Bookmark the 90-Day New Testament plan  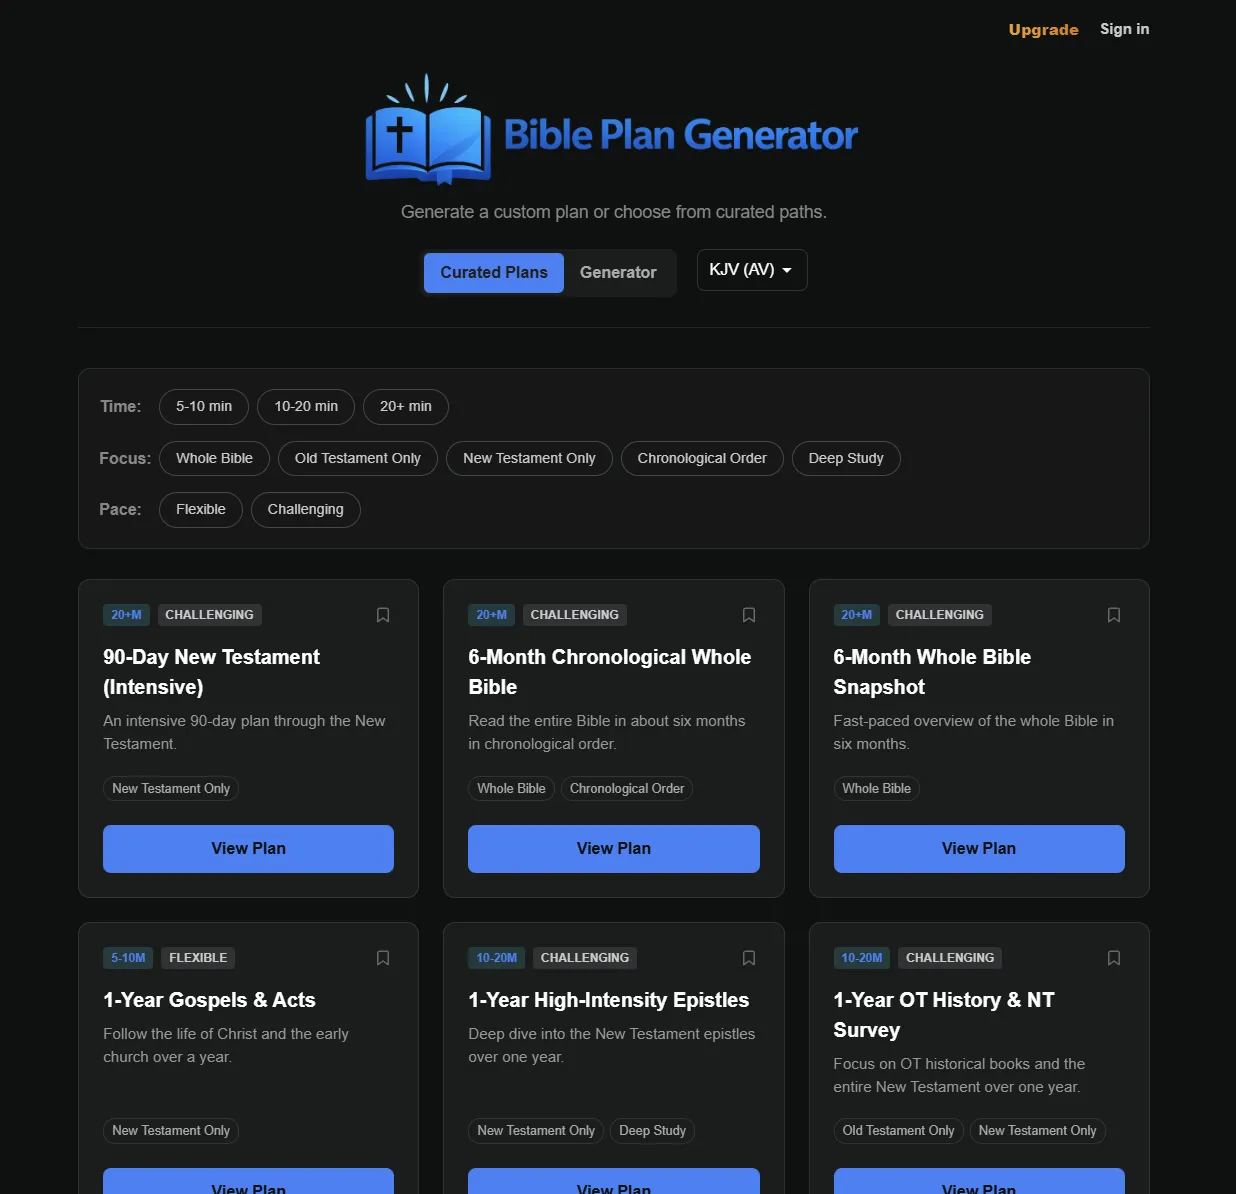pyautogui.click(x=383, y=615)
